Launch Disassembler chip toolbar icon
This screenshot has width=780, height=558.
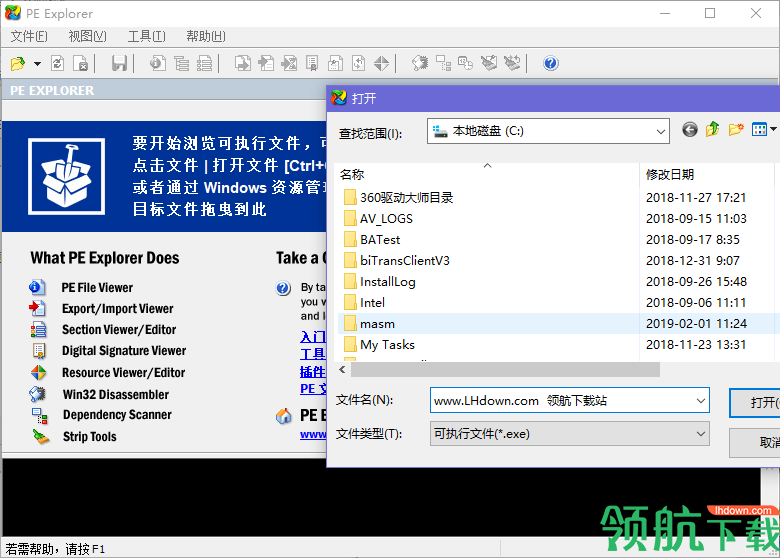(420, 63)
